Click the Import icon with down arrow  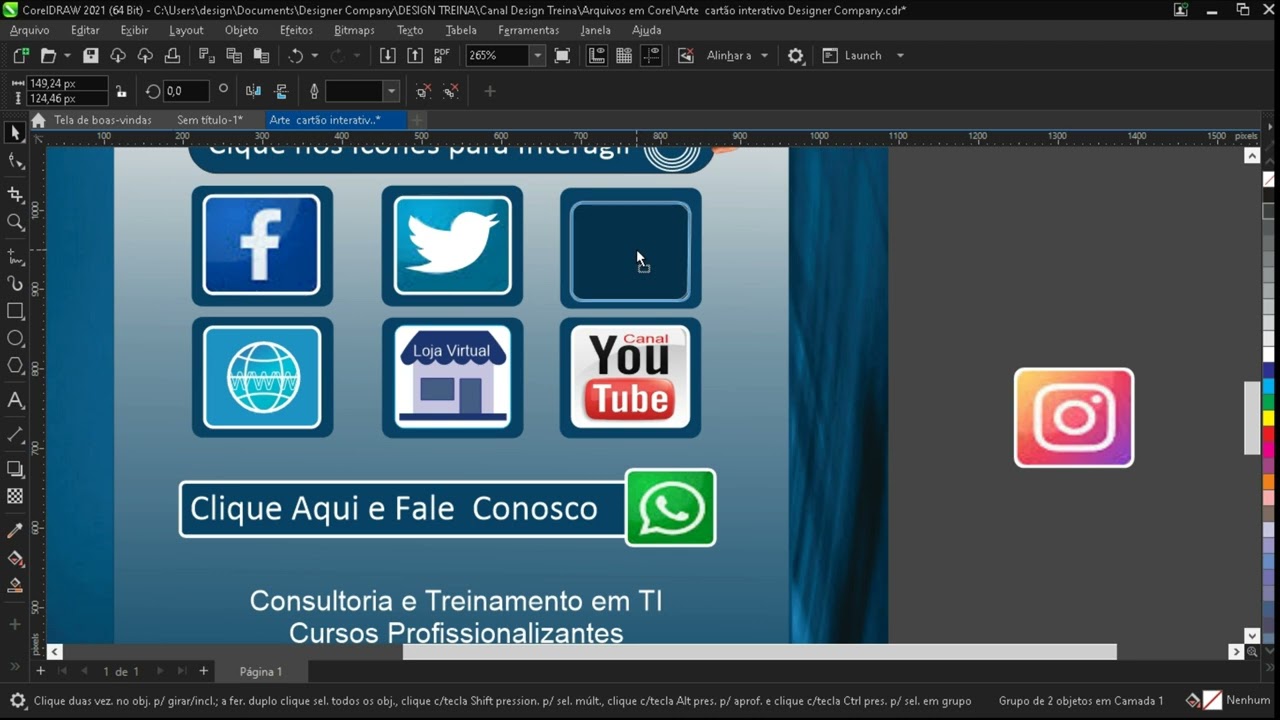387,56
